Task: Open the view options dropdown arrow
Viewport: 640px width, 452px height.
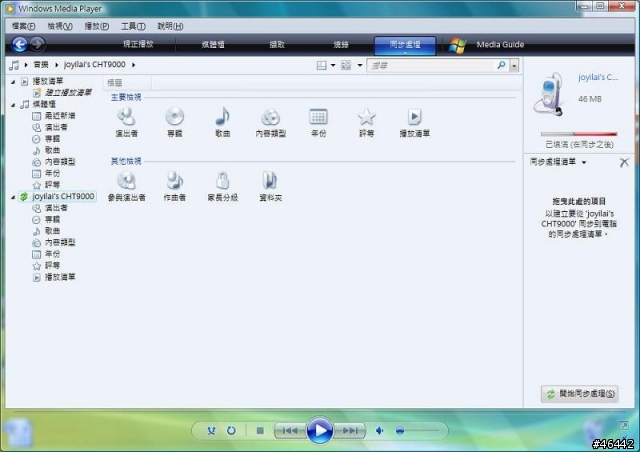Action: coord(360,65)
